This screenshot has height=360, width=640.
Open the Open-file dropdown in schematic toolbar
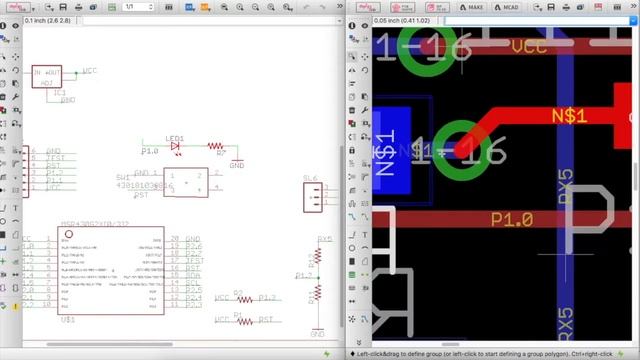click(x=49, y=7)
